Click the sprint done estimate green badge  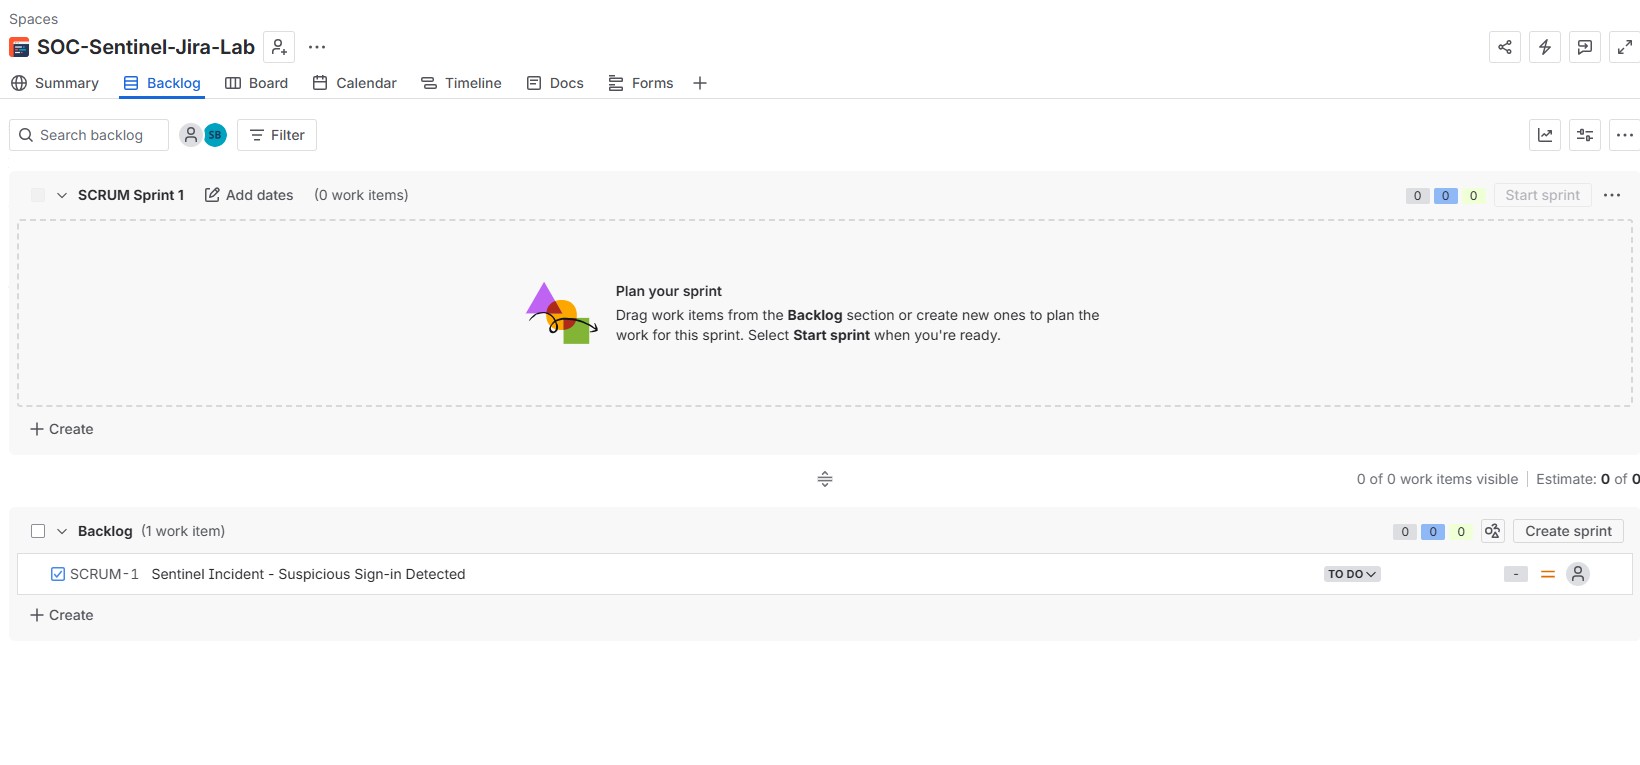pos(1473,196)
